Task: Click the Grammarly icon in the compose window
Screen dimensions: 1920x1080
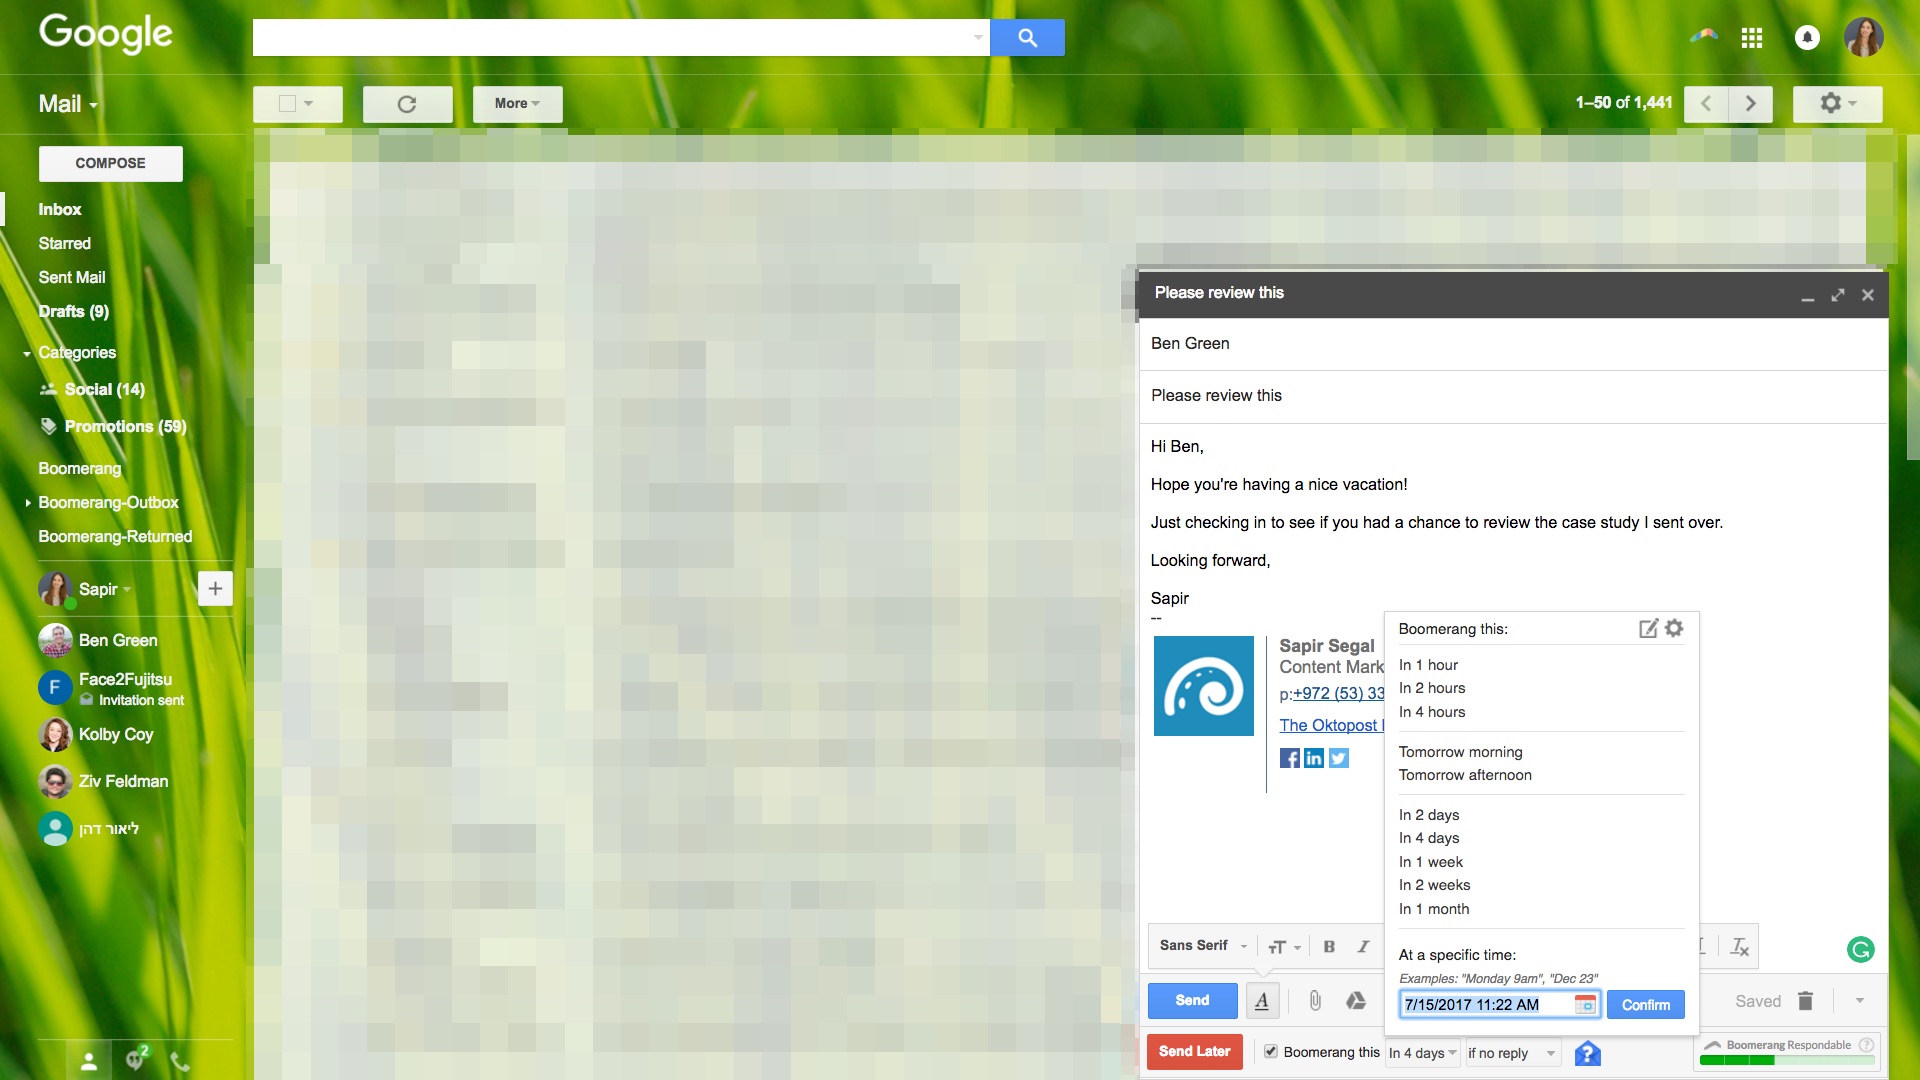Action: coord(1860,949)
